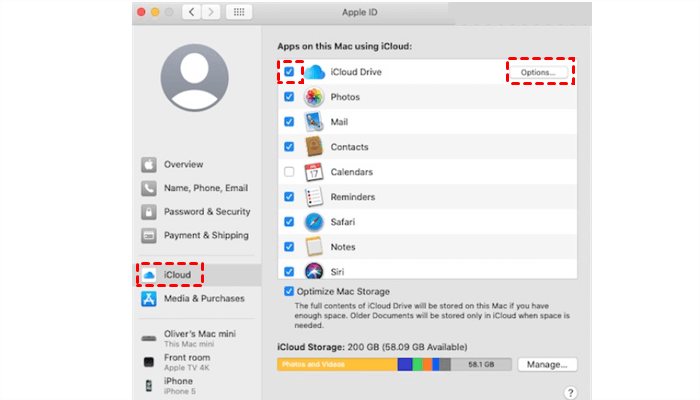Click the phone icon beside Name, Phone, Email
Image resolution: width=700 pixels, height=400 pixels.
(x=149, y=188)
